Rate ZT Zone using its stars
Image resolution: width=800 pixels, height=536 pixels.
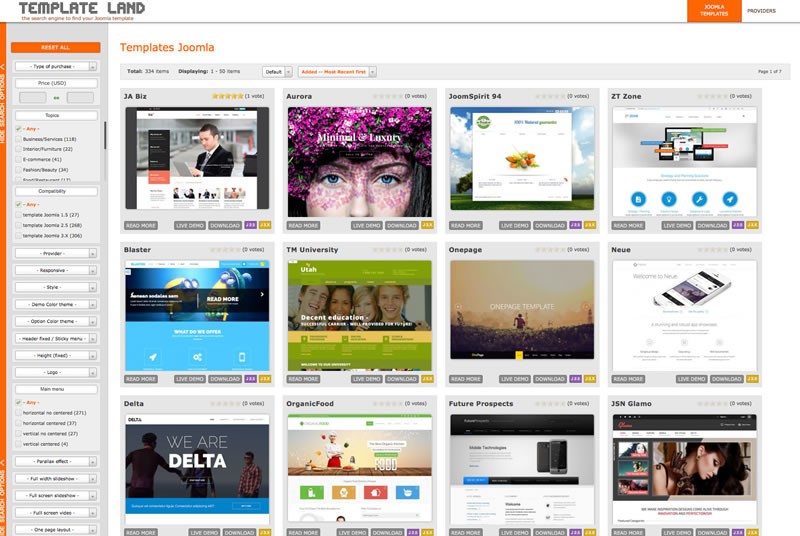[713, 96]
